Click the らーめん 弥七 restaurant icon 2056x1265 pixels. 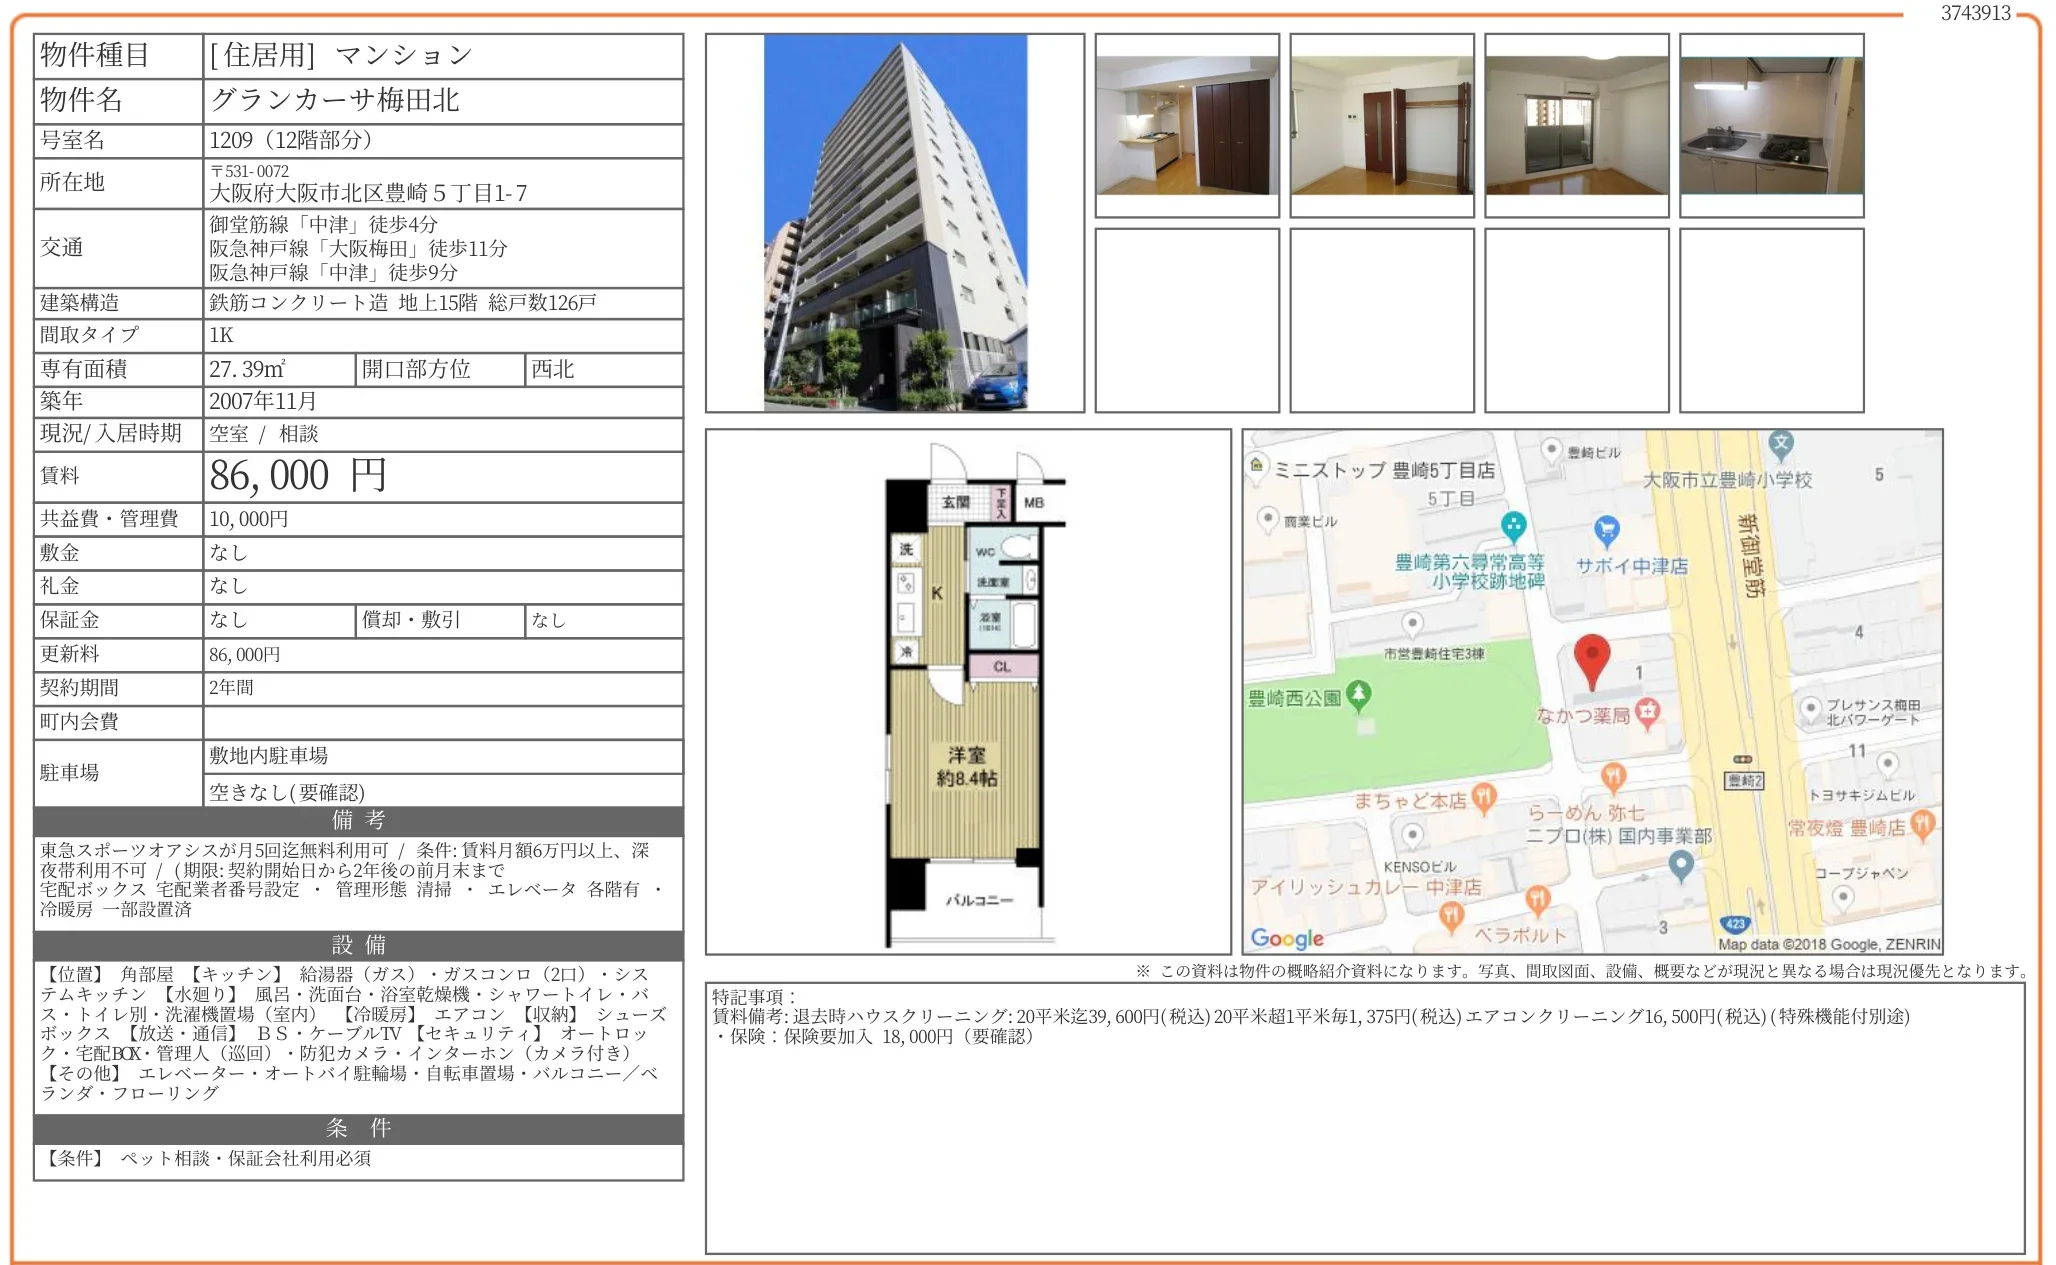[1613, 776]
